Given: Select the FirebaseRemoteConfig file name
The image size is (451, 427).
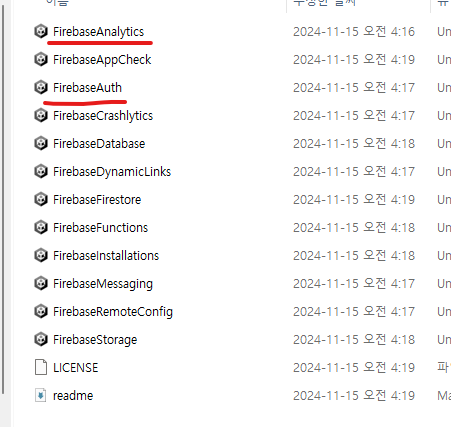Looking at the screenshot, I should click(x=113, y=312).
